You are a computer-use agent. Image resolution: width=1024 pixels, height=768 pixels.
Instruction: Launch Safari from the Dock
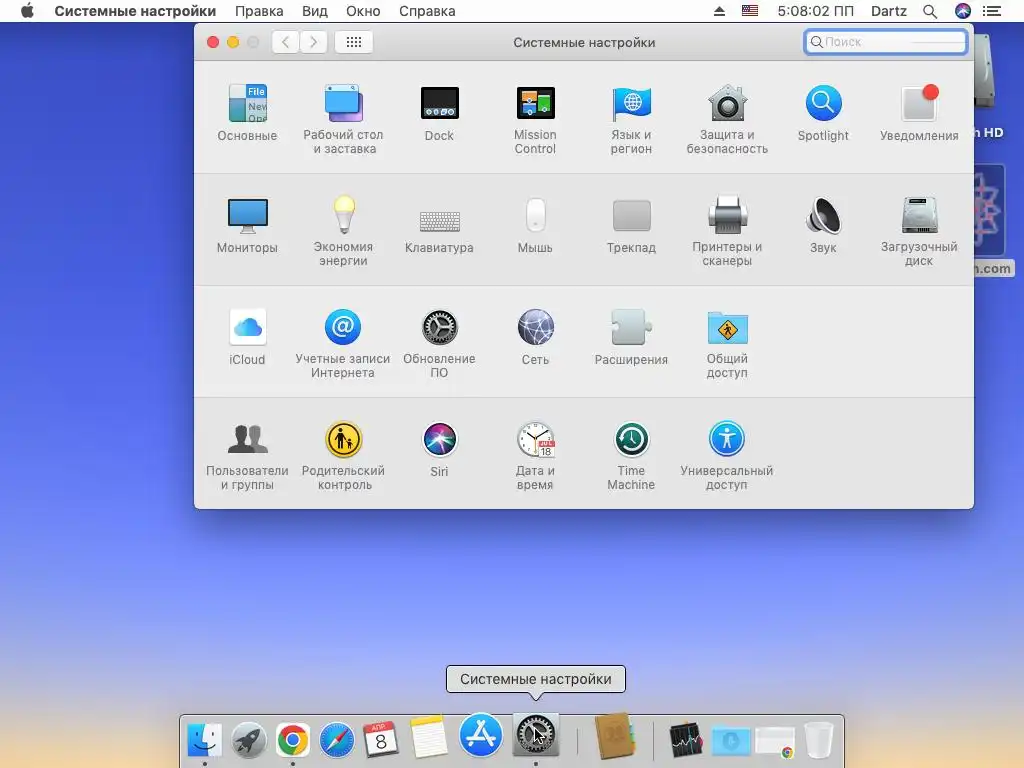coord(337,740)
